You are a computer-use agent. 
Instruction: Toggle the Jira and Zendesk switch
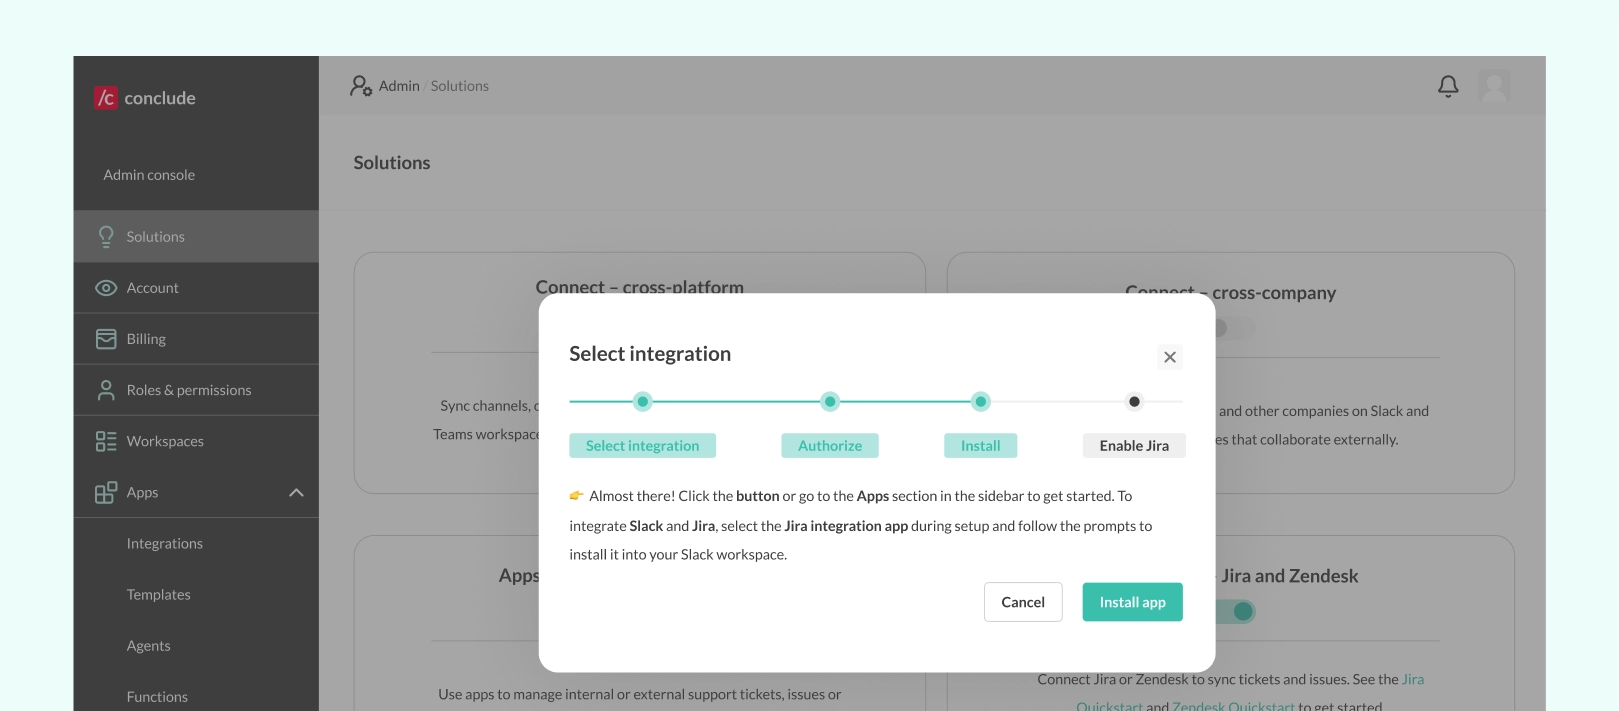1236,611
